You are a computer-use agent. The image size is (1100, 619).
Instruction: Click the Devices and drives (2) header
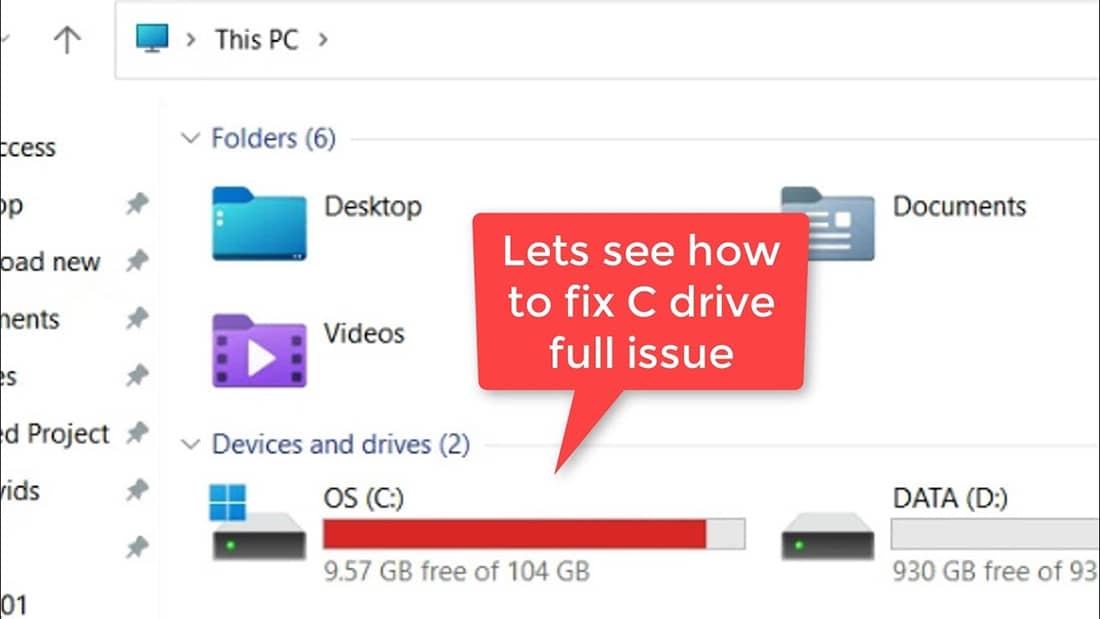click(341, 444)
